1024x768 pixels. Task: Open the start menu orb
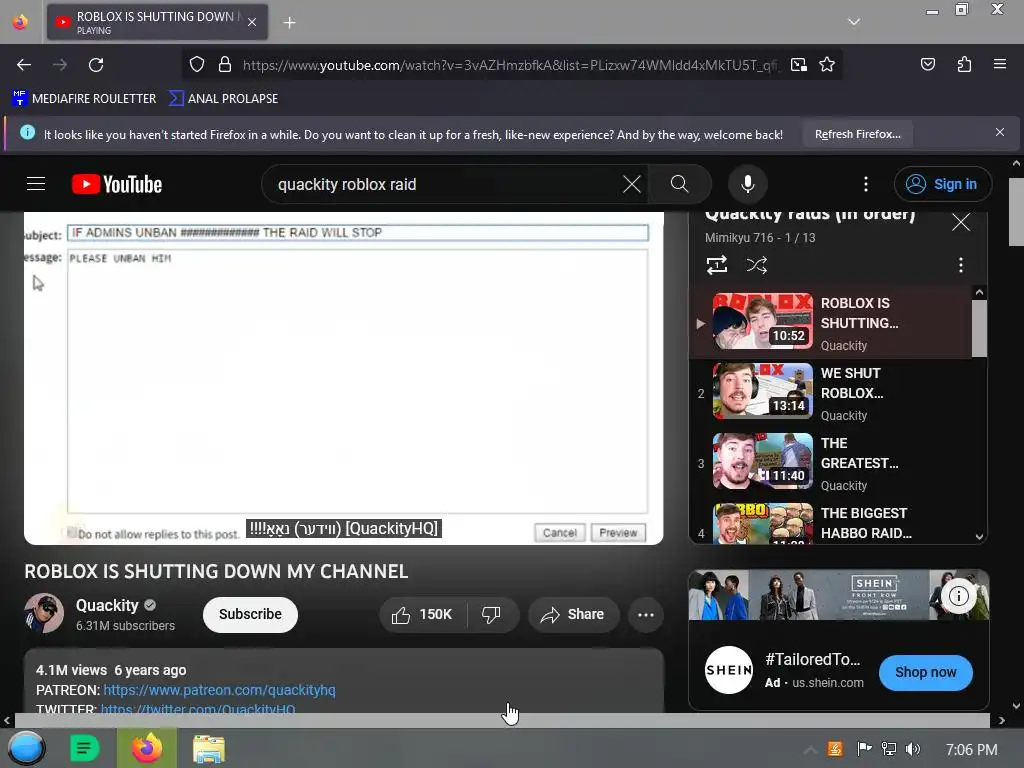click(25, 748)
